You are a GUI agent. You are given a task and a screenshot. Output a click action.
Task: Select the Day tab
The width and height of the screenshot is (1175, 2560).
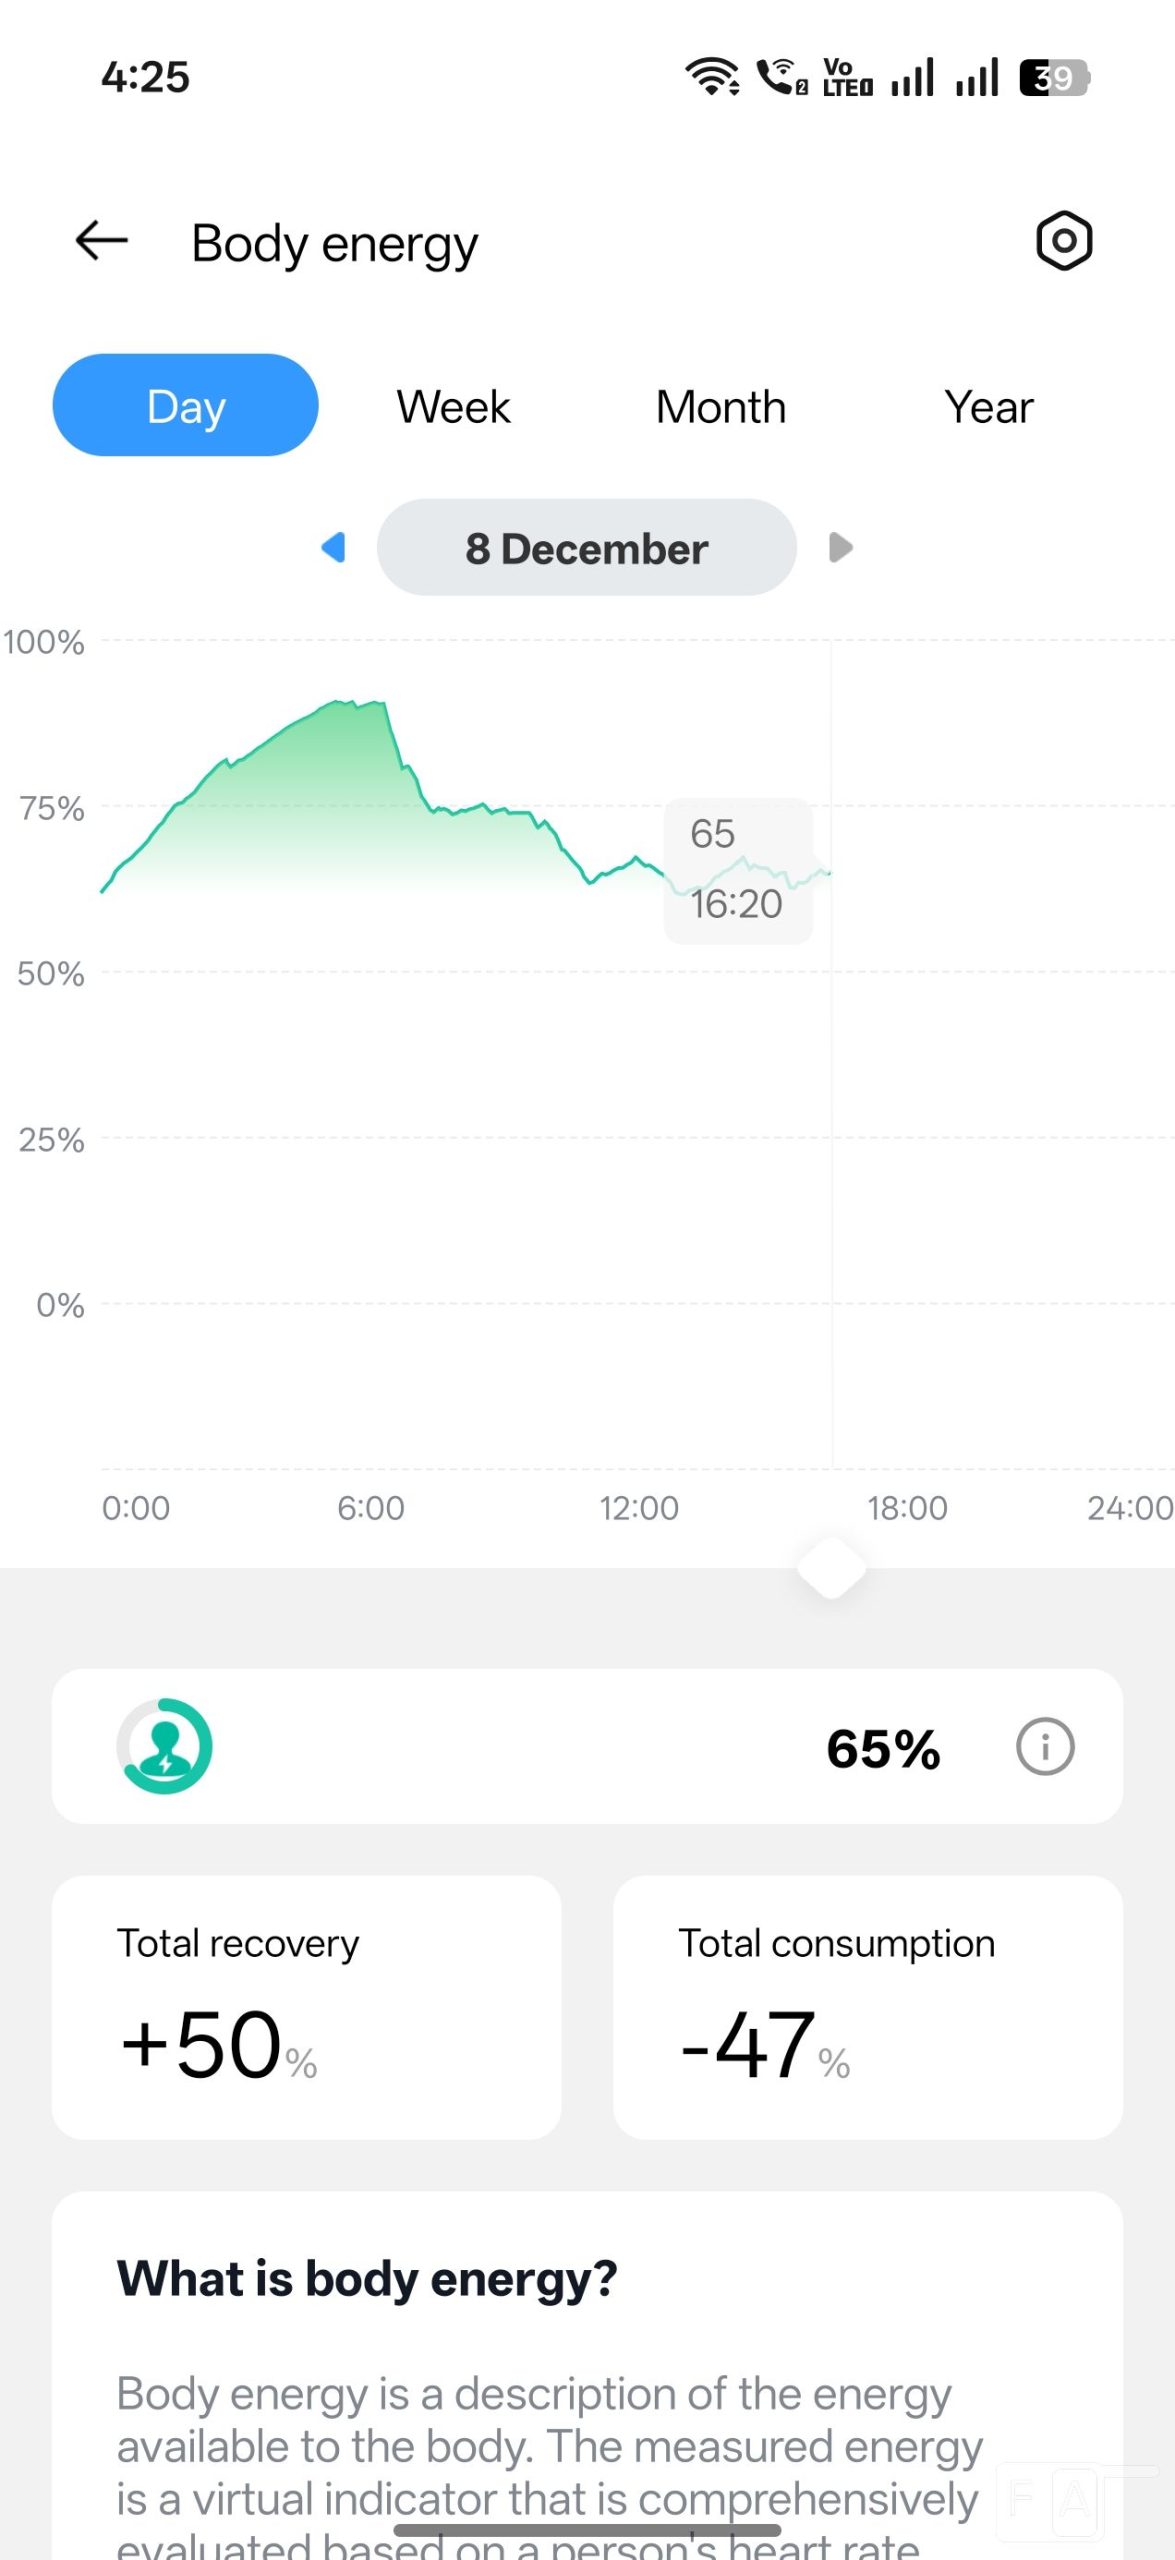click(186, 406)
